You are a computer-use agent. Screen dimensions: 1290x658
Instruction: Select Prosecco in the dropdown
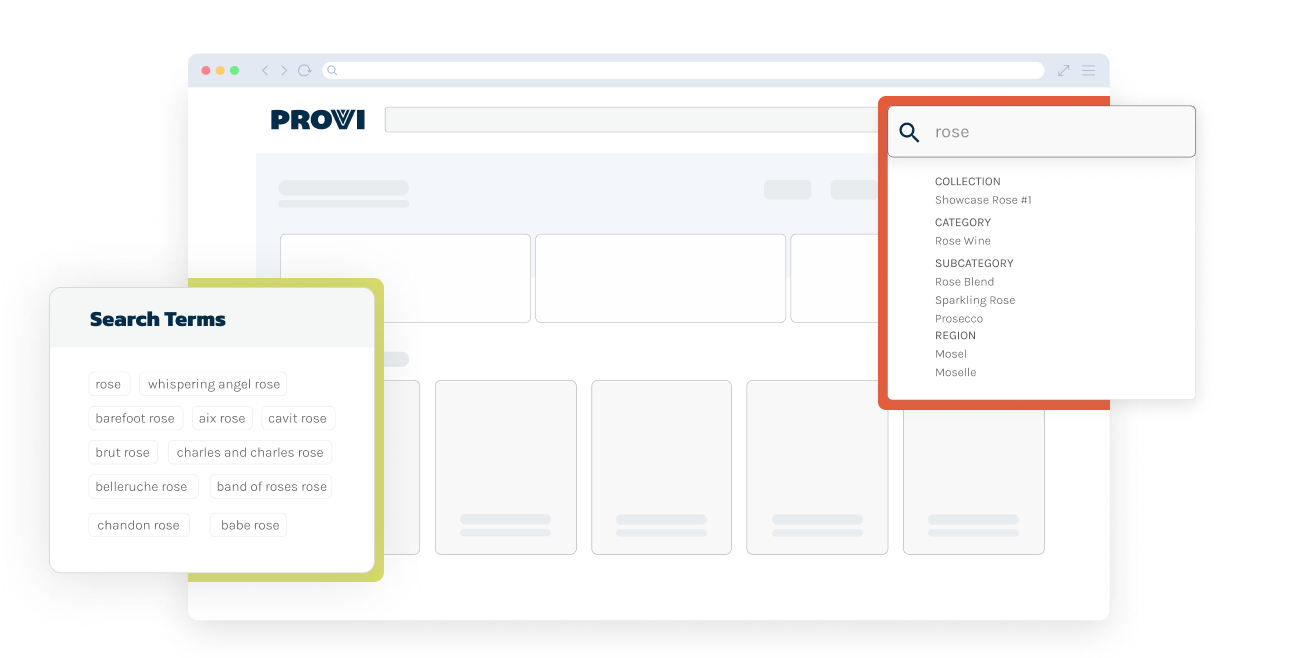958,319
